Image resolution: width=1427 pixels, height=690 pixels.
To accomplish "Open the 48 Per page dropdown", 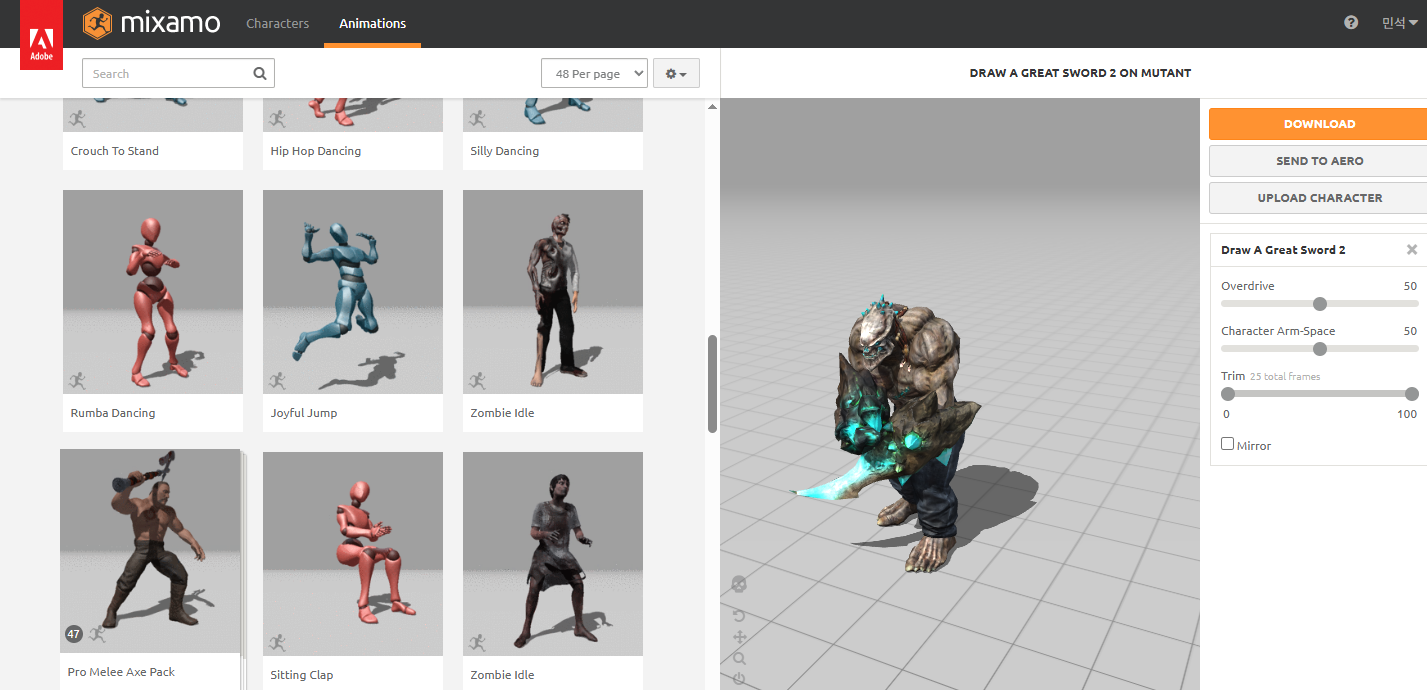I will 594,74.
